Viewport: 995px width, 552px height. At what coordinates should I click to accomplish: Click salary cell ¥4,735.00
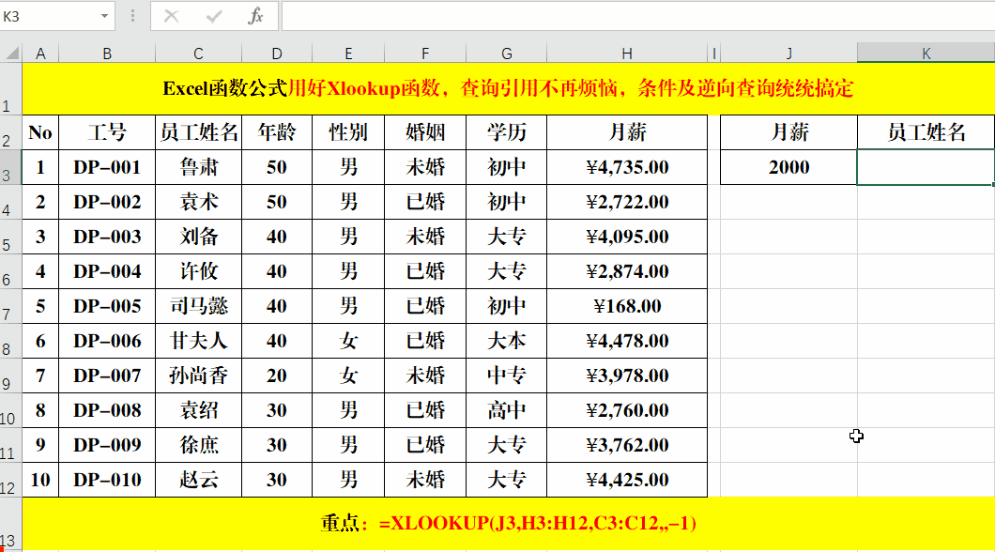[627, 168]
